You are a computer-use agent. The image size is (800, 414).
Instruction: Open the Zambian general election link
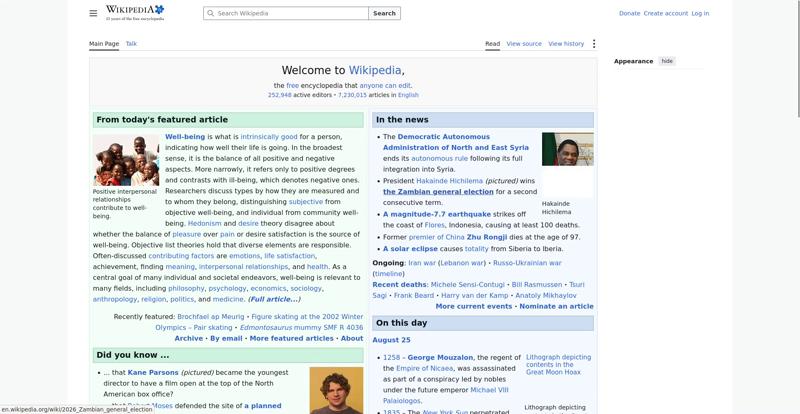coord(438,192)
